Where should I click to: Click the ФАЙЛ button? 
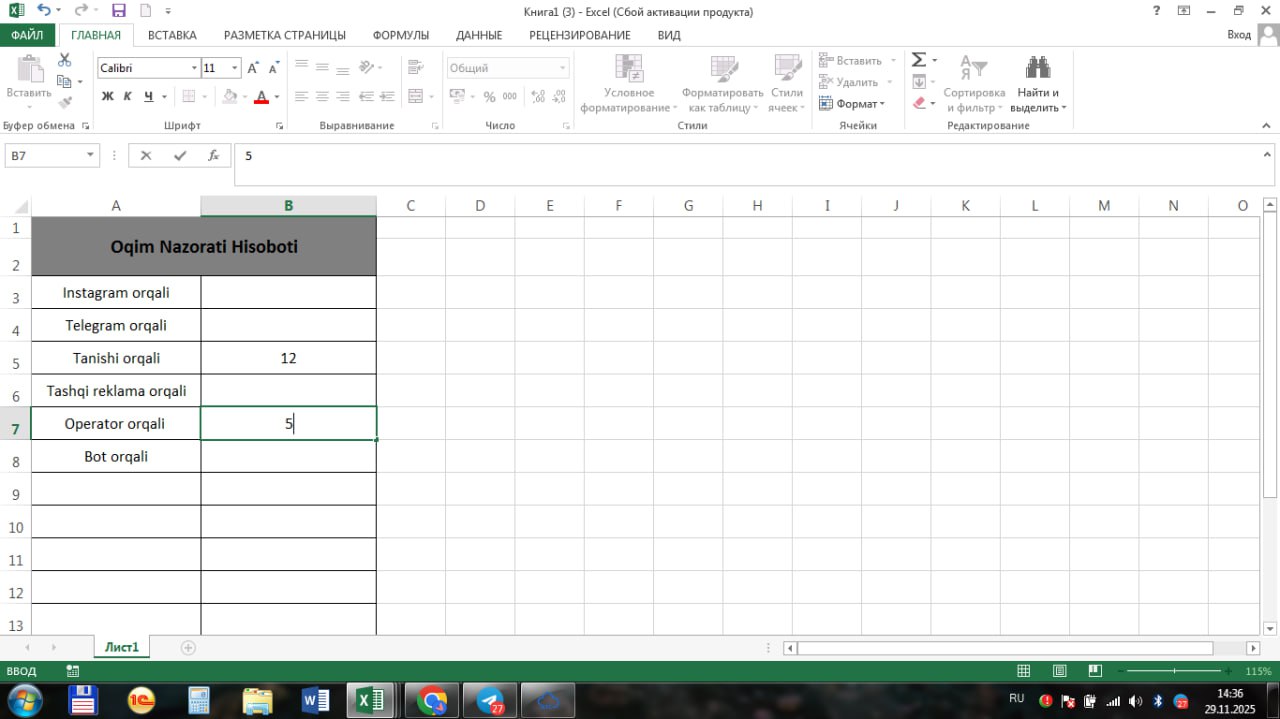pyautogui.click(x=27, y=35)
